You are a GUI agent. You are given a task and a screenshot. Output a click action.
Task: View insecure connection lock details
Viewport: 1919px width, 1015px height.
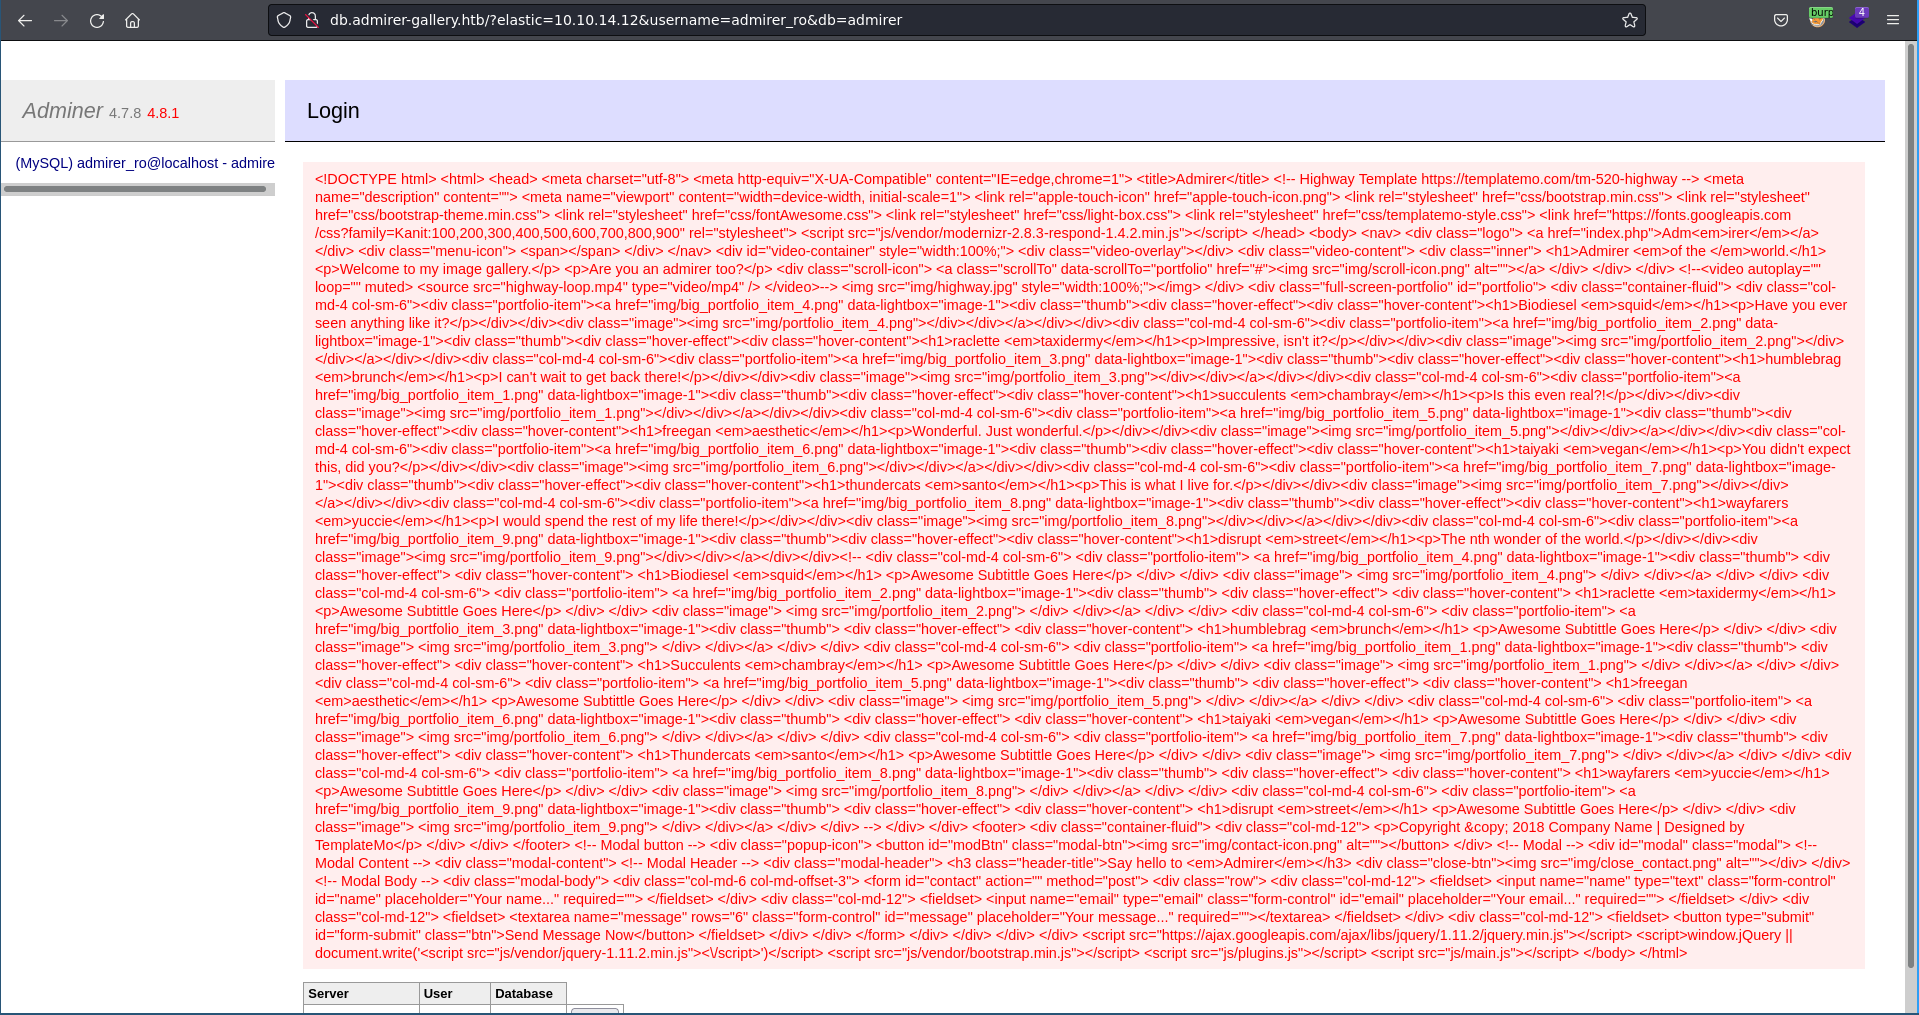pos(311,20)
